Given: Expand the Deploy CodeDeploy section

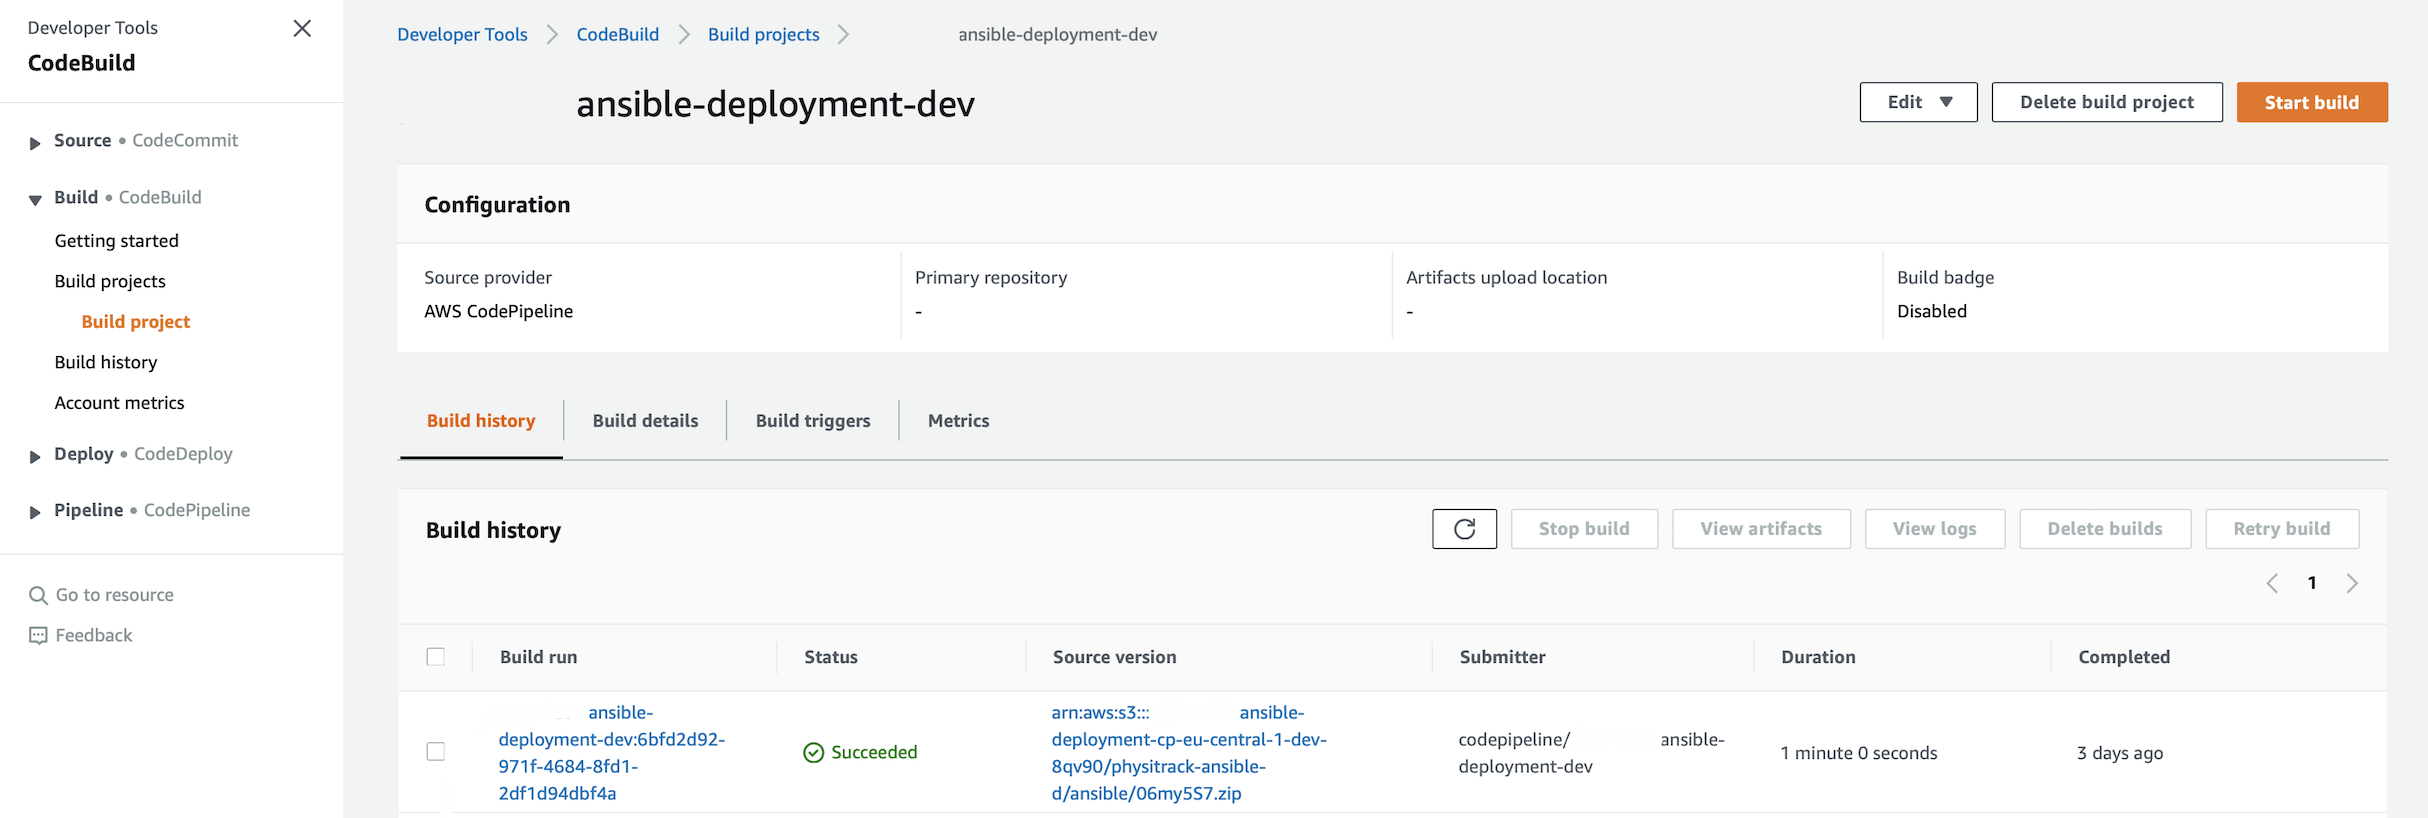Looking at the screenshot, I should [x=35, y=456].
